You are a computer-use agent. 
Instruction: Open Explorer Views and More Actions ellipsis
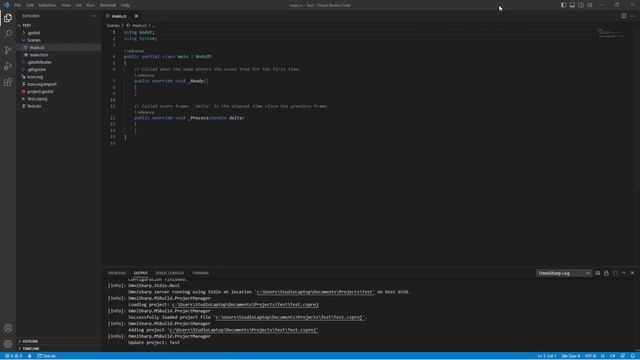coord(93,16)
